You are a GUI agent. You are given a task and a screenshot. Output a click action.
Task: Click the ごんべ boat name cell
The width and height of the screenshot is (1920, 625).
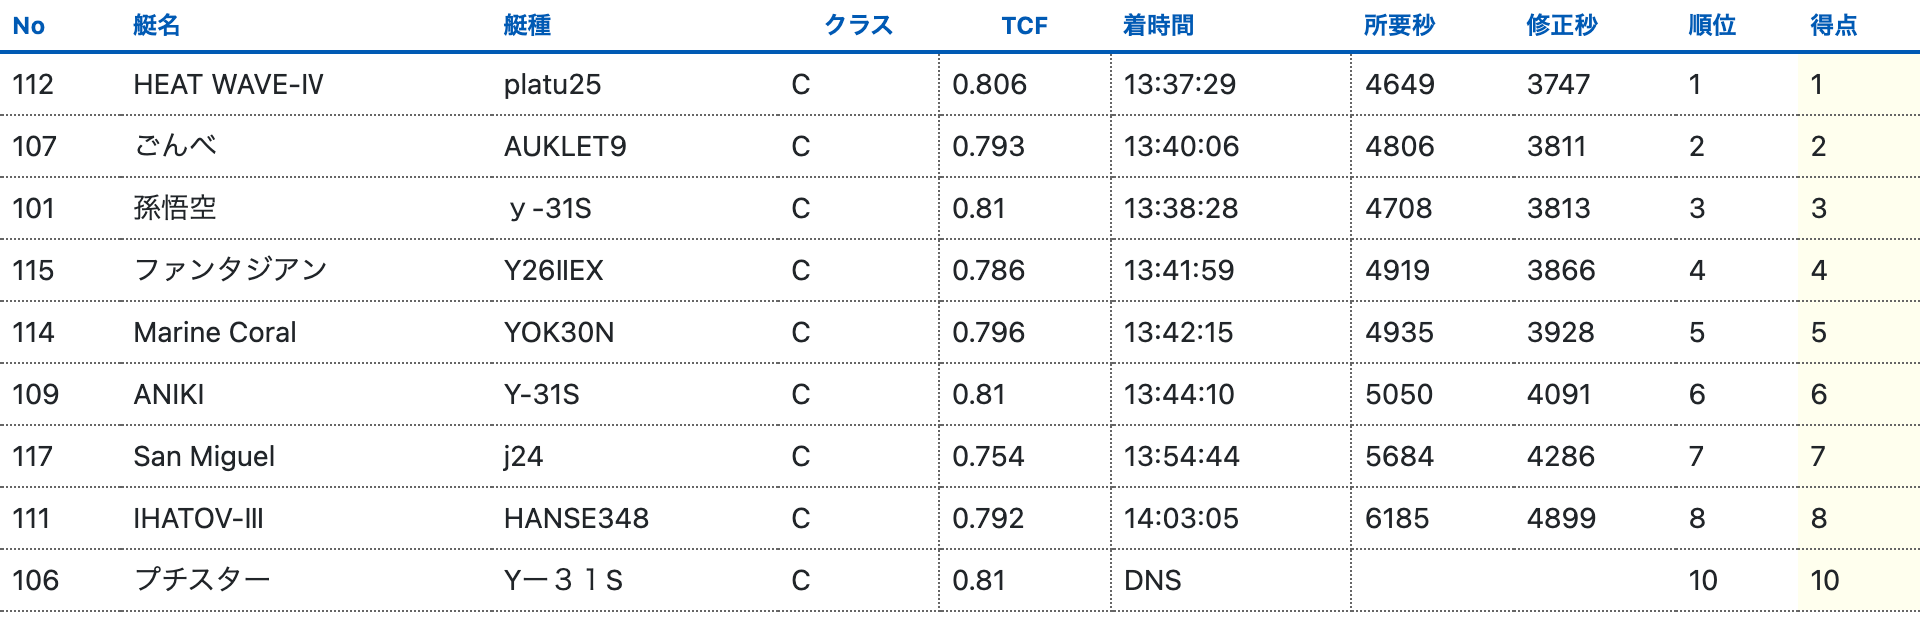pos(175,147)
